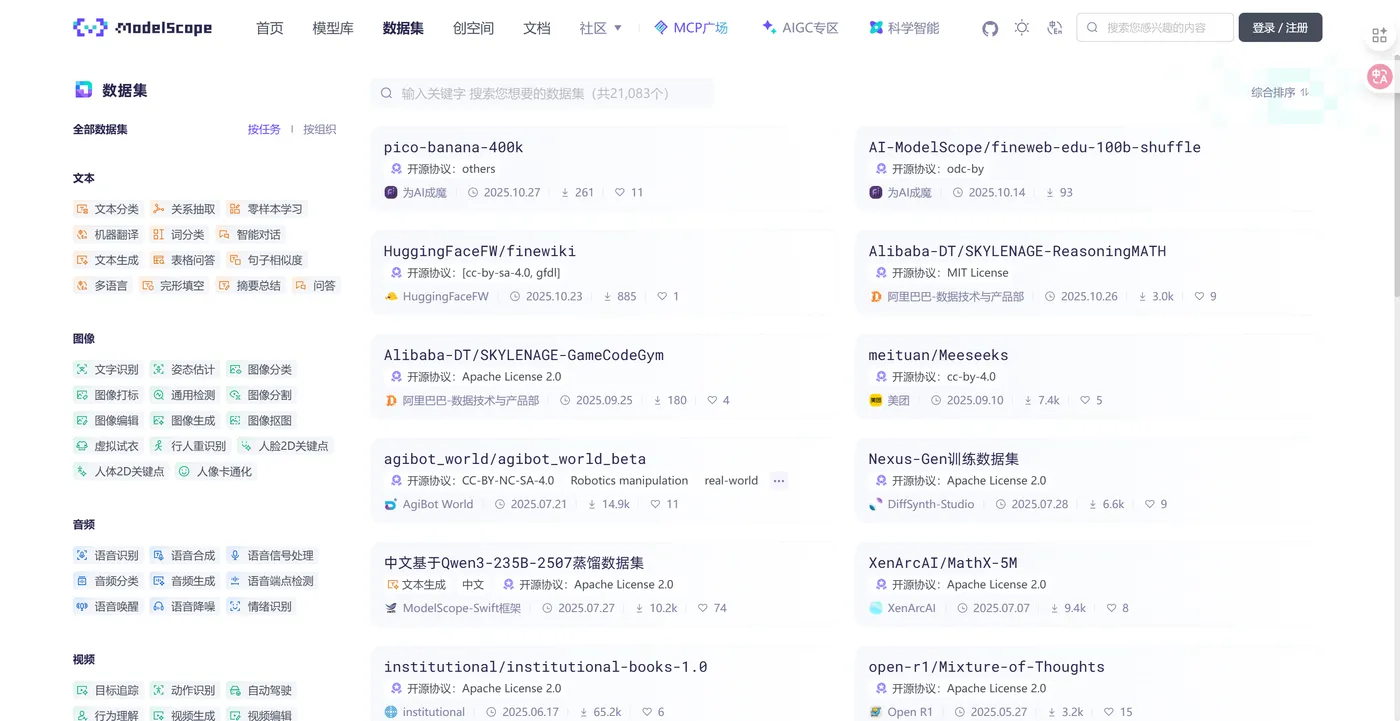Switch to the 模型库 tab
1400x721 pixels.
(x=332, y=28)
